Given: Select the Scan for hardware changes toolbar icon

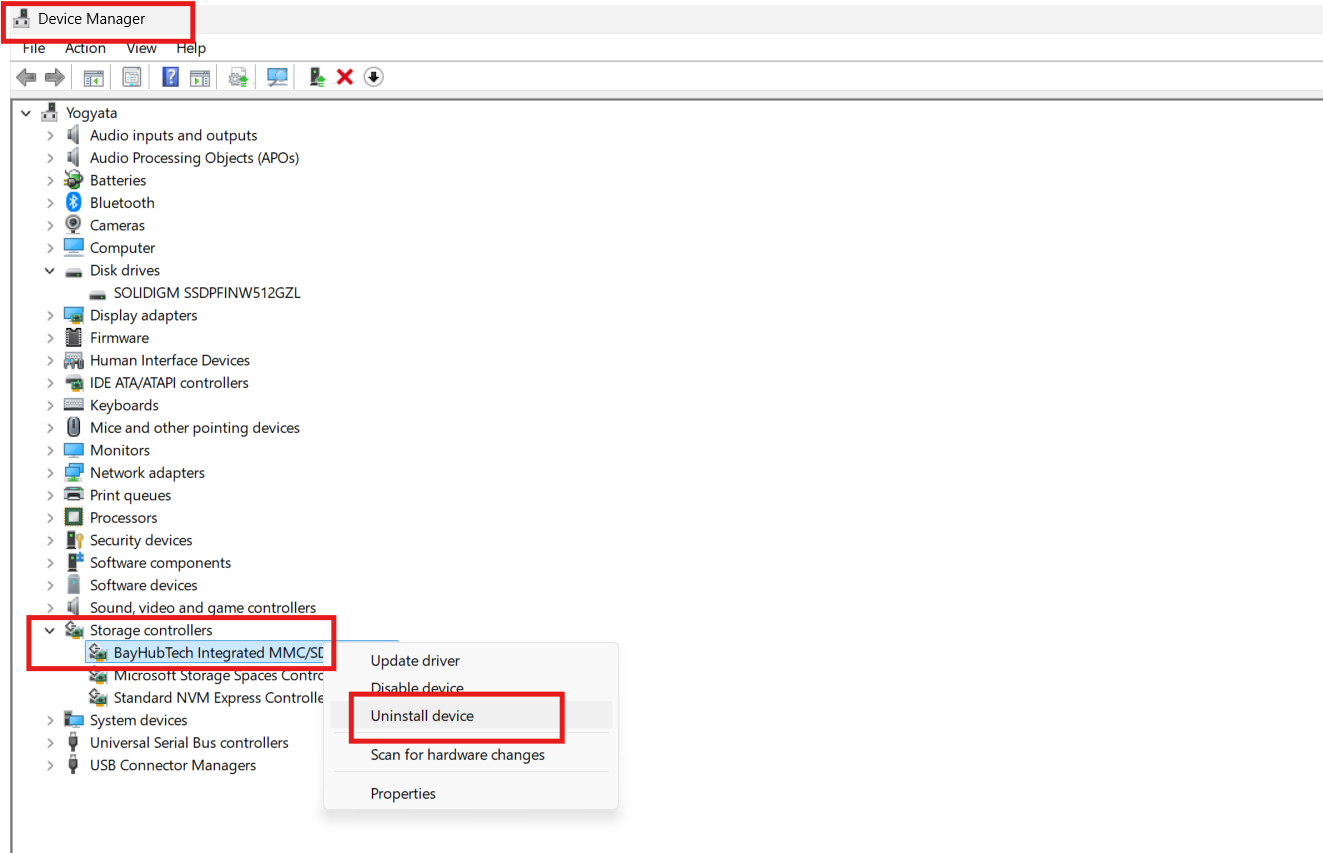Looking at the screenshot, I should (x=277, y=77).
